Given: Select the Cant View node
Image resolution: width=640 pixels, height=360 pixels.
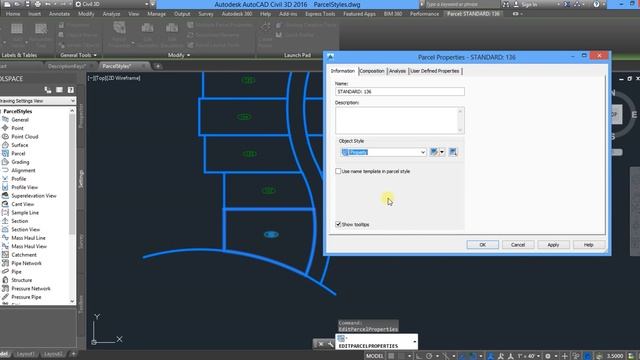Looking at the screenshot, I should 22,204.
